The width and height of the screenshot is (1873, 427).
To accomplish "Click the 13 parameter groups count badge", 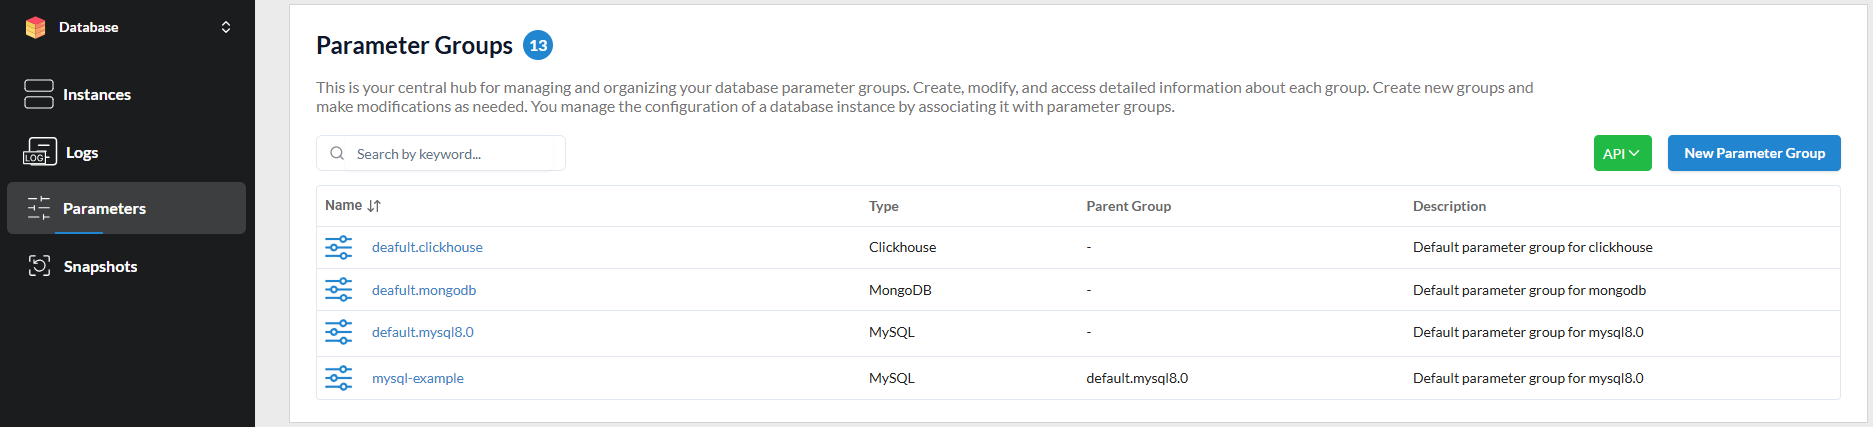I will 538,45.
